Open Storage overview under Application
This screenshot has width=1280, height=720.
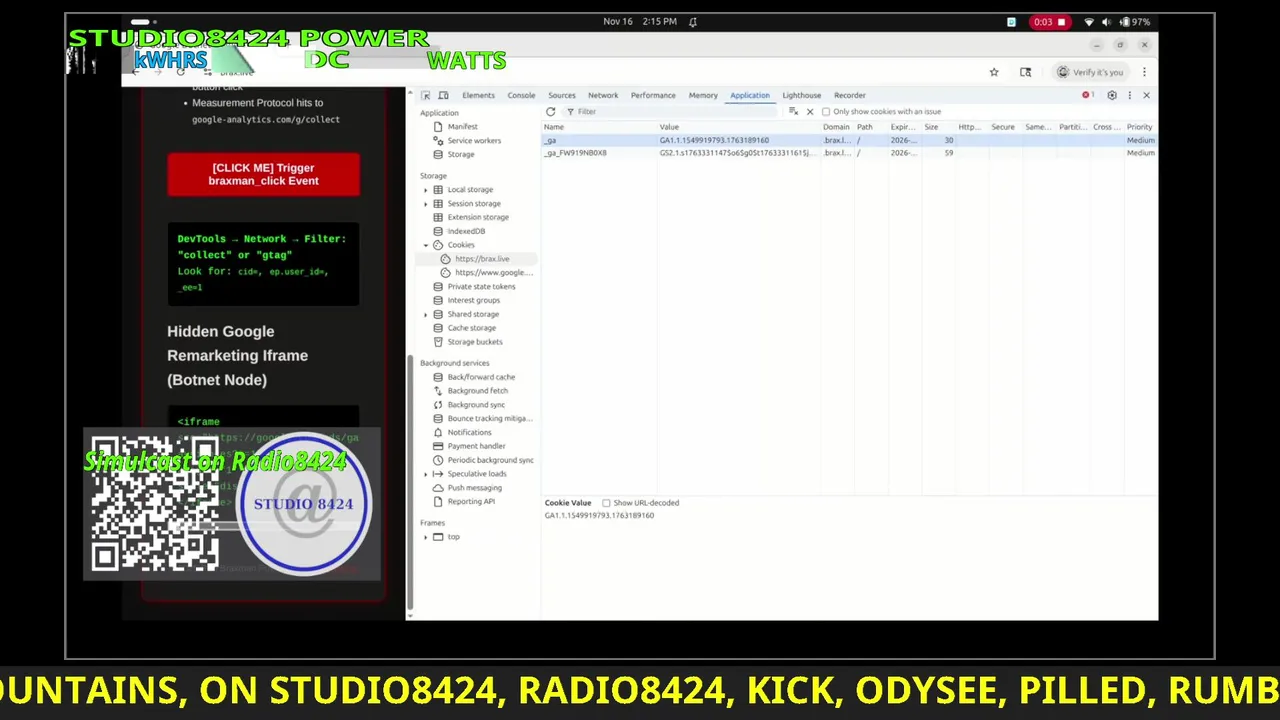(x=461, y=155)
